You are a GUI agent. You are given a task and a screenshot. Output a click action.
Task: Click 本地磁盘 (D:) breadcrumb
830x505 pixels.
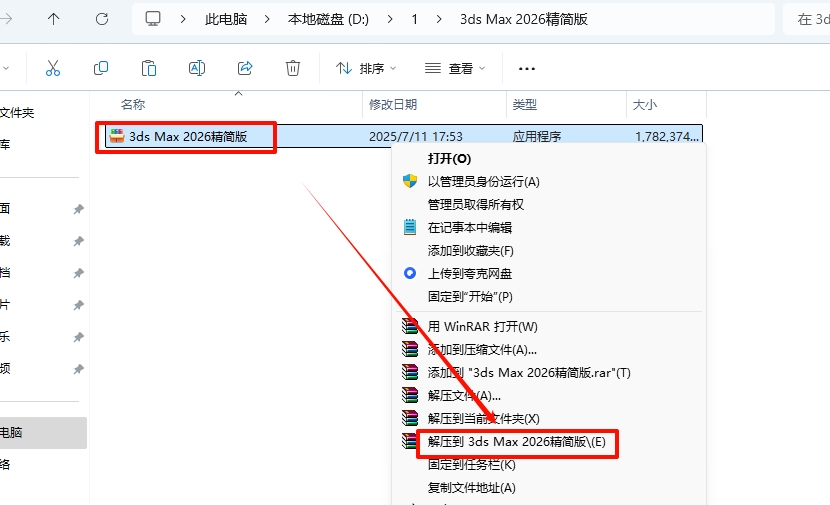click(328, 20)
